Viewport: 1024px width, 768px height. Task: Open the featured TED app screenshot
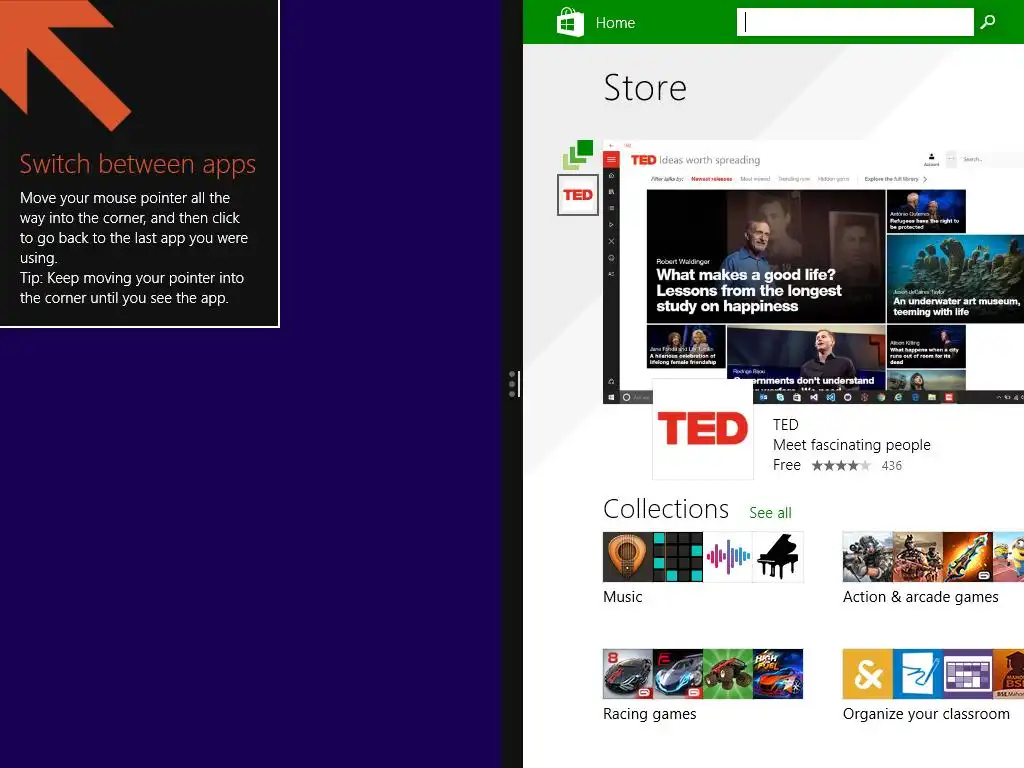813,272
